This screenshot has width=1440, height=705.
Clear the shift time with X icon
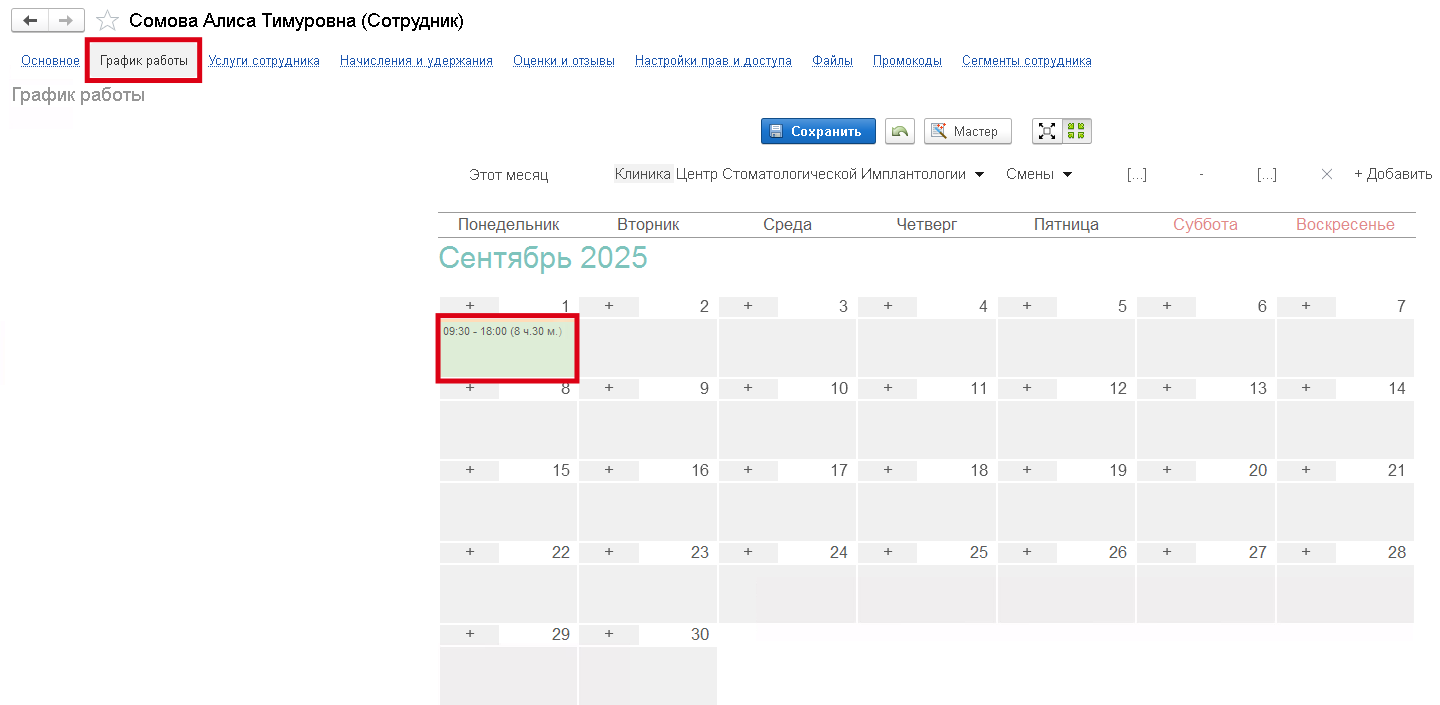pyautogui.click(x=1327, y=174)
